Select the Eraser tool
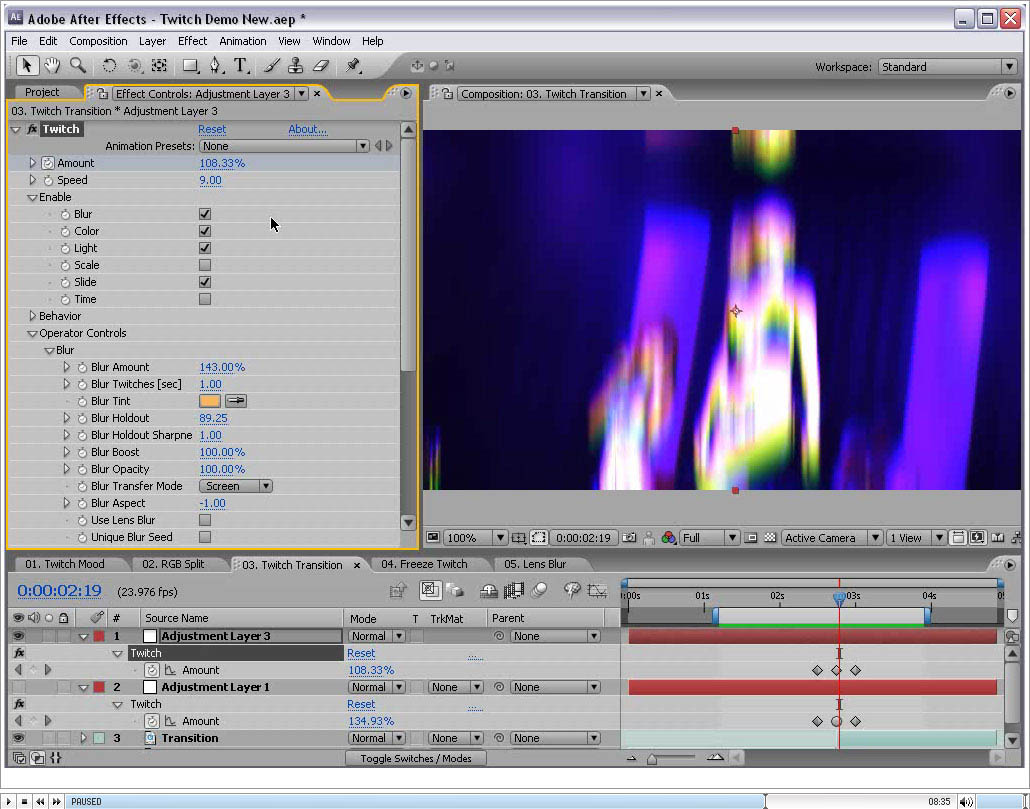Image resolution: width=1030 pixels, height=809 pixels. tap(320, 66)
